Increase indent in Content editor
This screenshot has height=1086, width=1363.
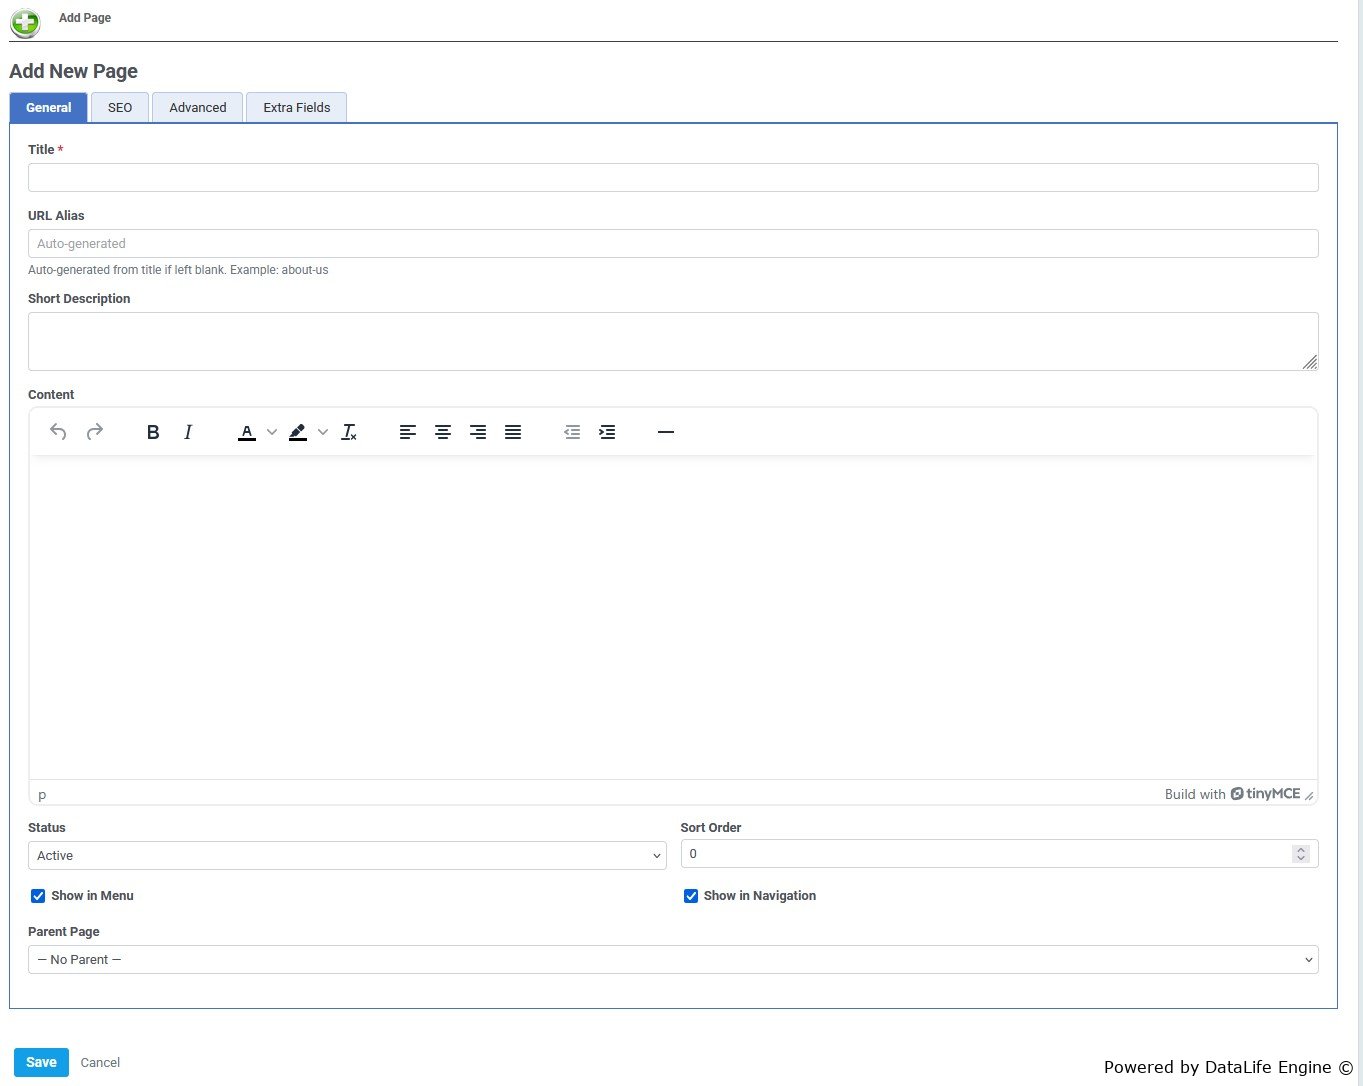coord(607,432)
